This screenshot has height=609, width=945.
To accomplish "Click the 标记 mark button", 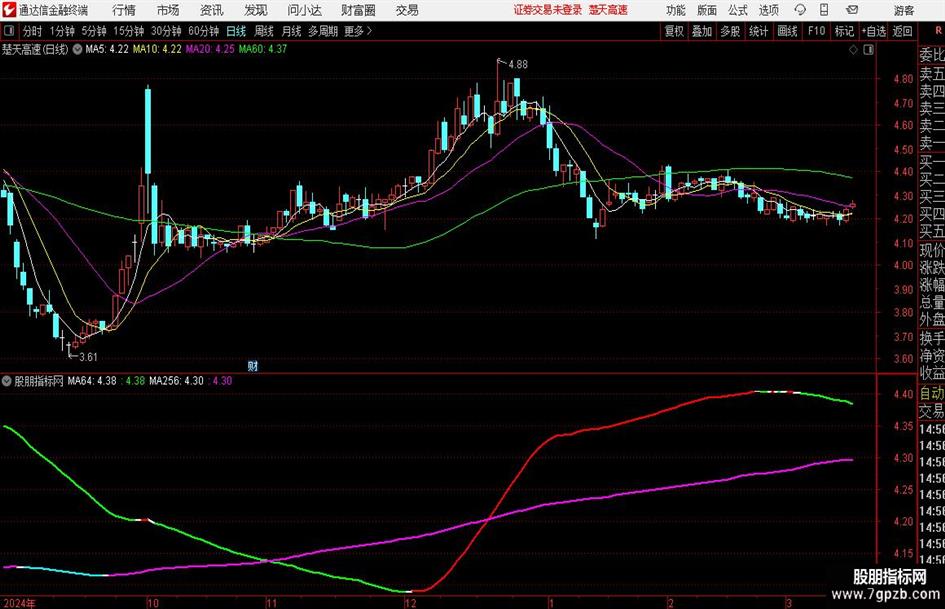I will (844, 31).
